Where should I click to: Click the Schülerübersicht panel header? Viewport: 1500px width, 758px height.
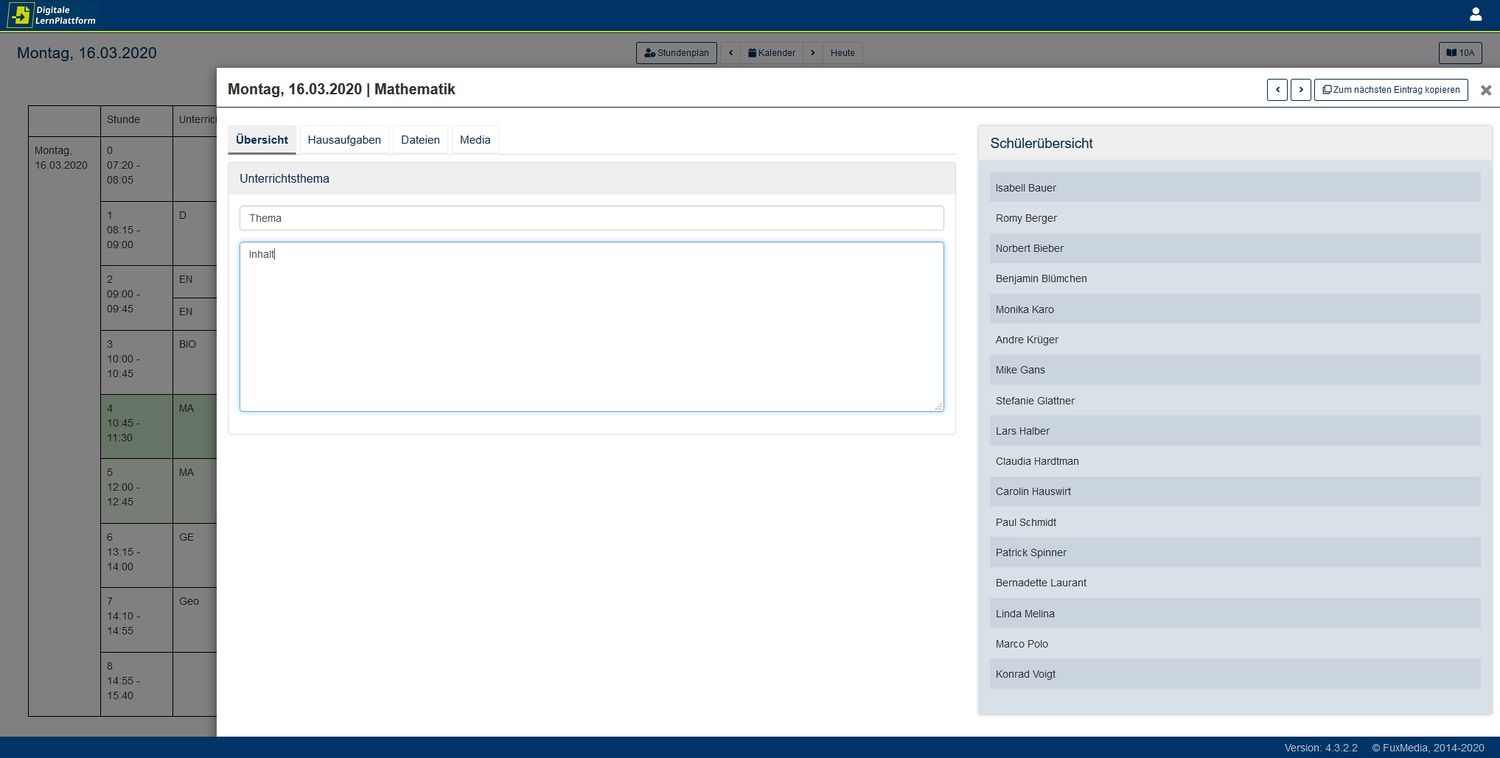pos(1235,143)
